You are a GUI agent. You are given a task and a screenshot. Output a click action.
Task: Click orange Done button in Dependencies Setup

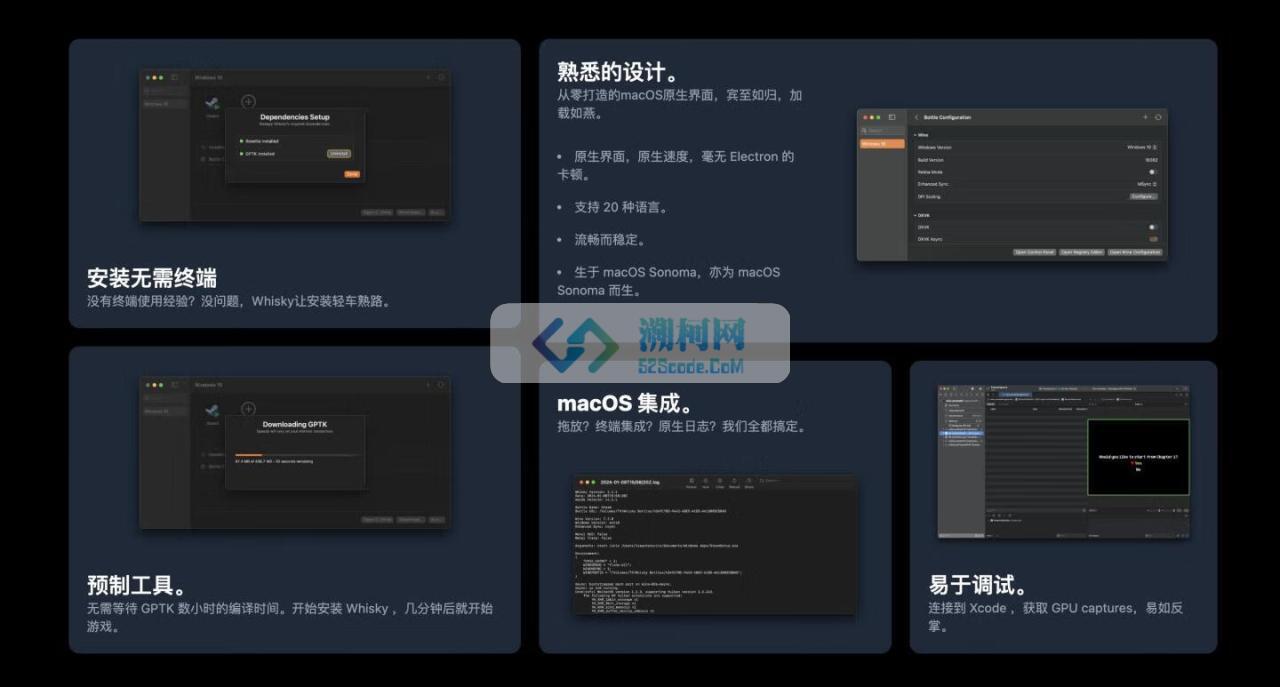(352, 174)
